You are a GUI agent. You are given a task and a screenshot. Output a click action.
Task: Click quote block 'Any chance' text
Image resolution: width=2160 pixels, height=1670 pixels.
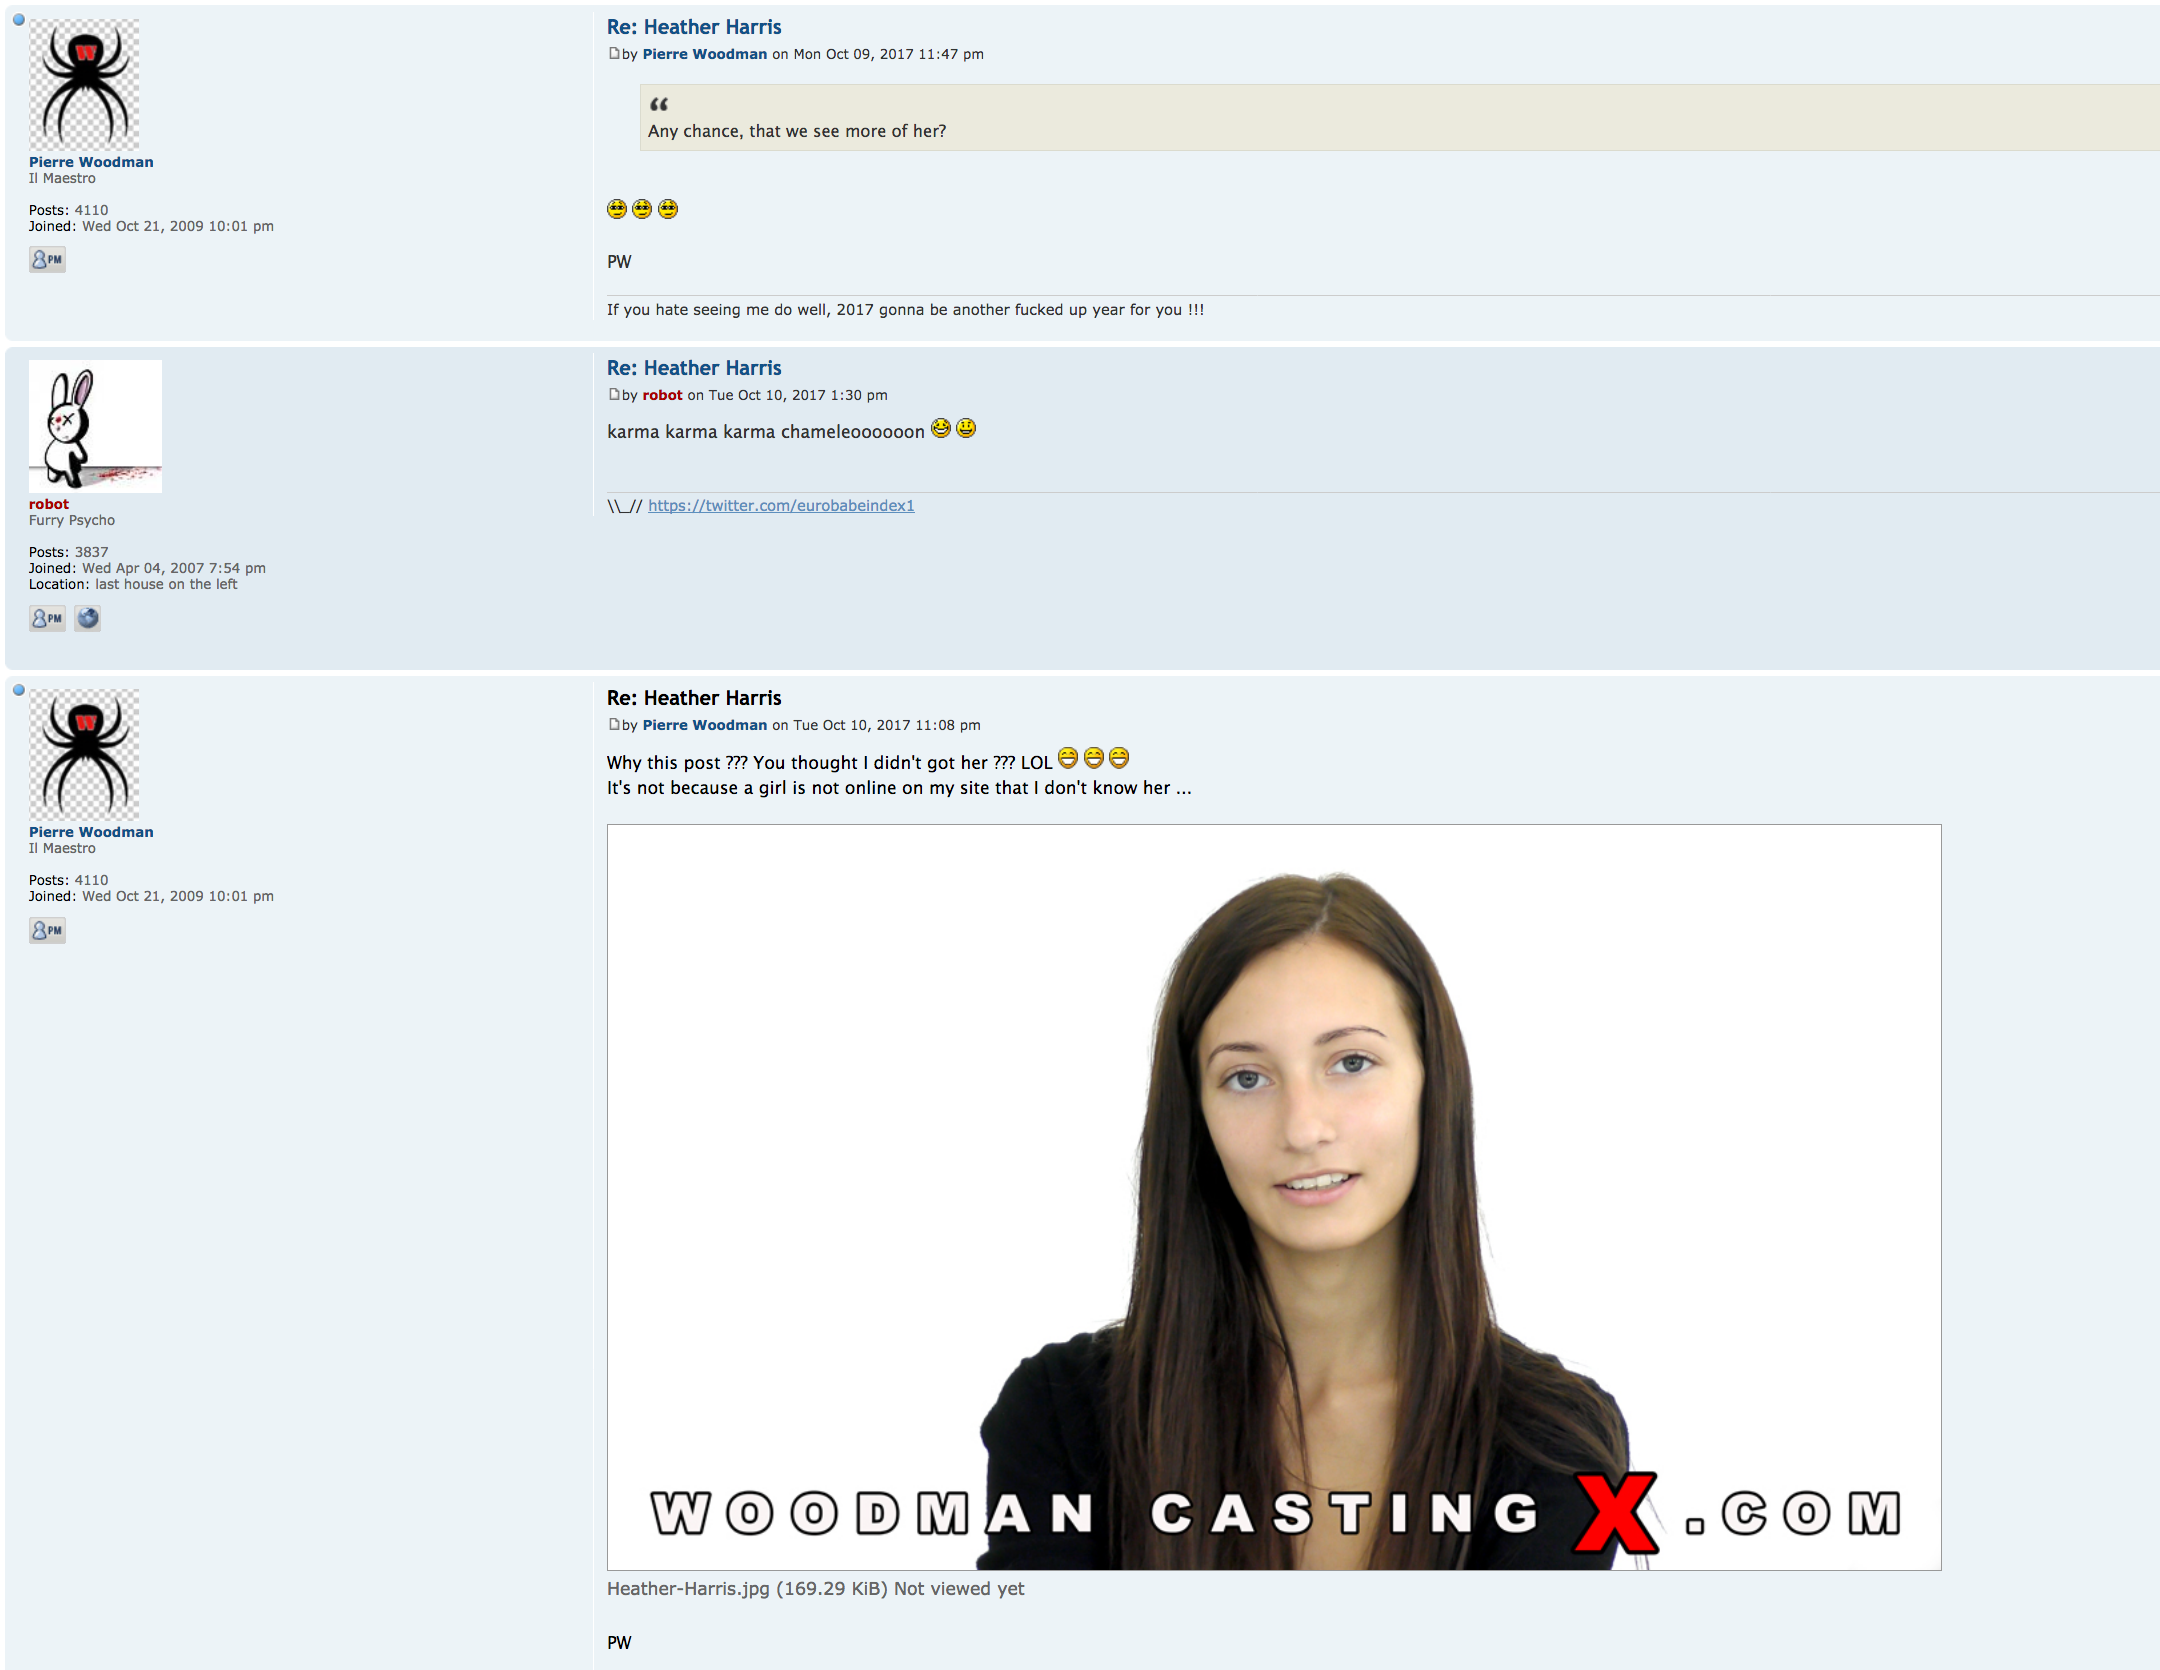tap(796, 131)
